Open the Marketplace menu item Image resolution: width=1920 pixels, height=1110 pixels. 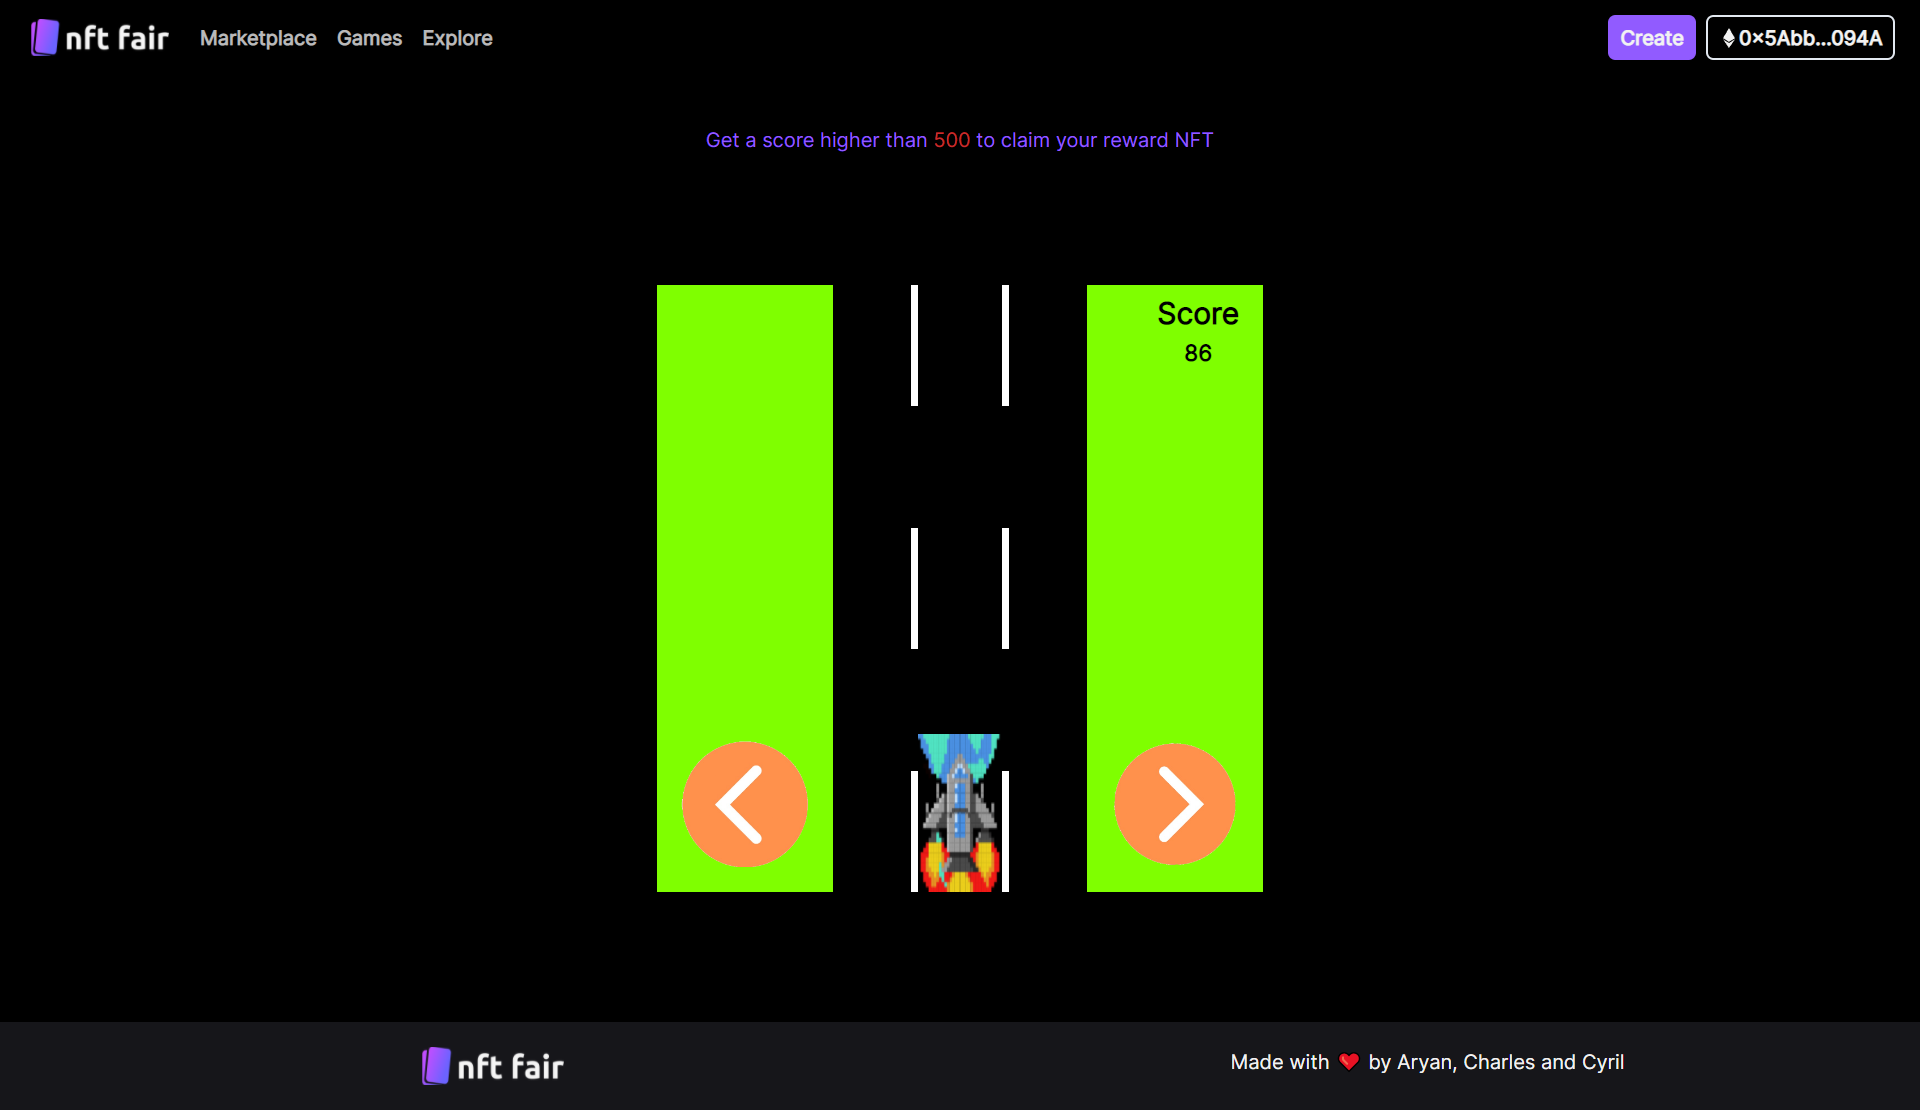click(258, 38)
